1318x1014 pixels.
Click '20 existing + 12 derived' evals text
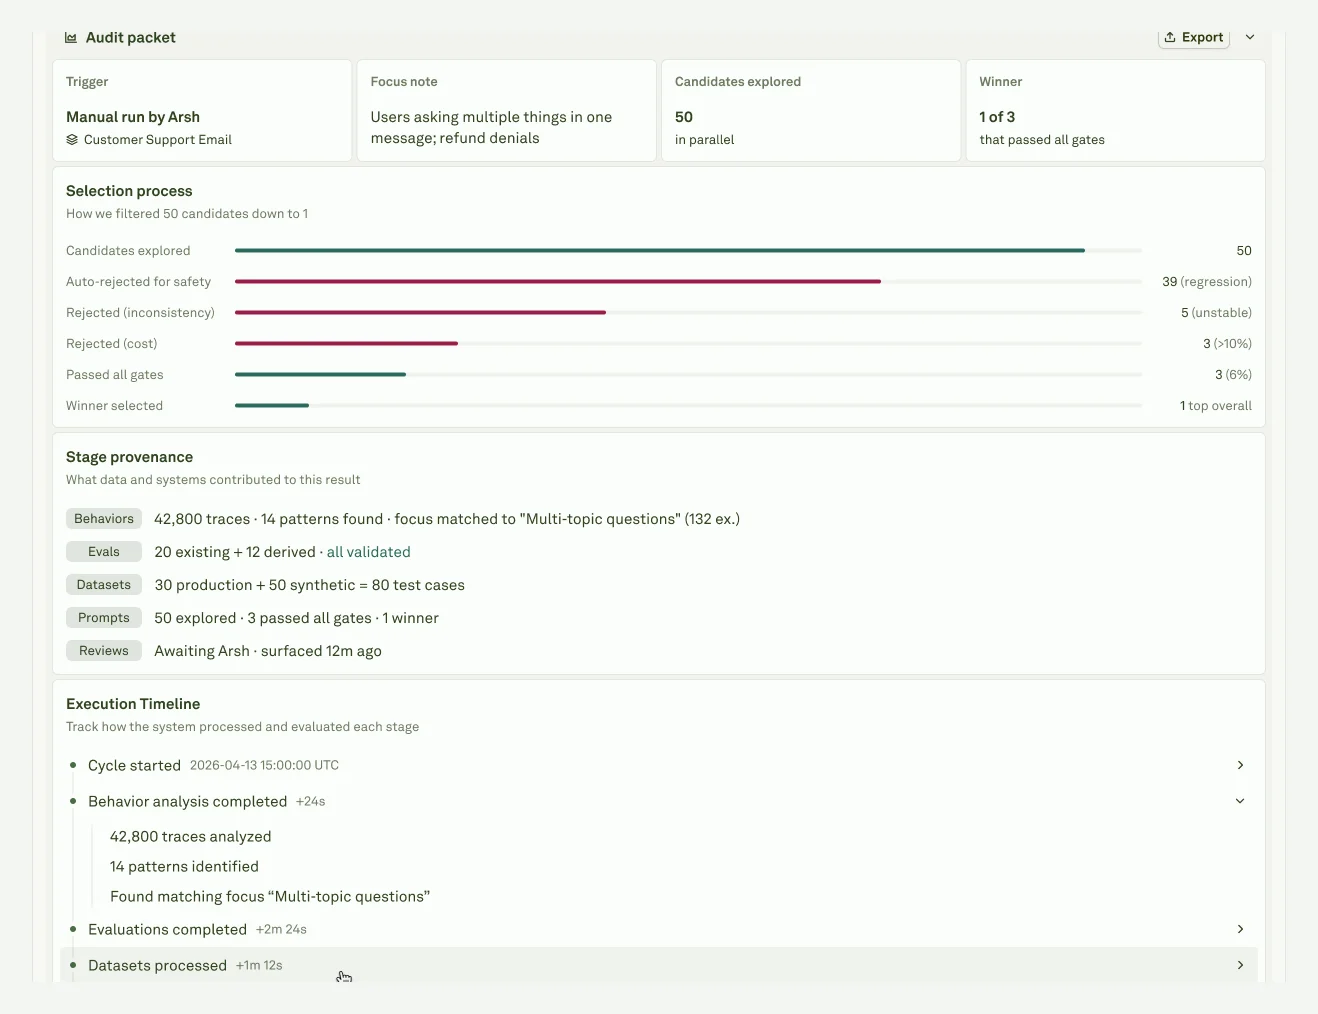click(x=235, y=552)
